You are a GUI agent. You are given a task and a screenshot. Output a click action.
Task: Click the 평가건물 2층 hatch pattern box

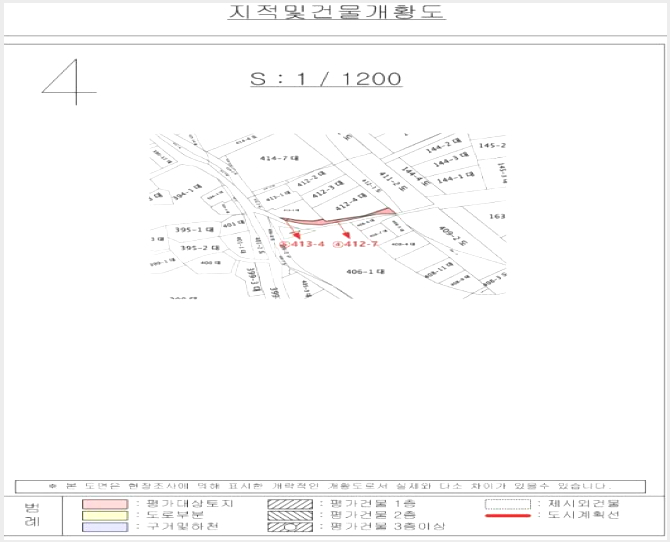[290, 515]
